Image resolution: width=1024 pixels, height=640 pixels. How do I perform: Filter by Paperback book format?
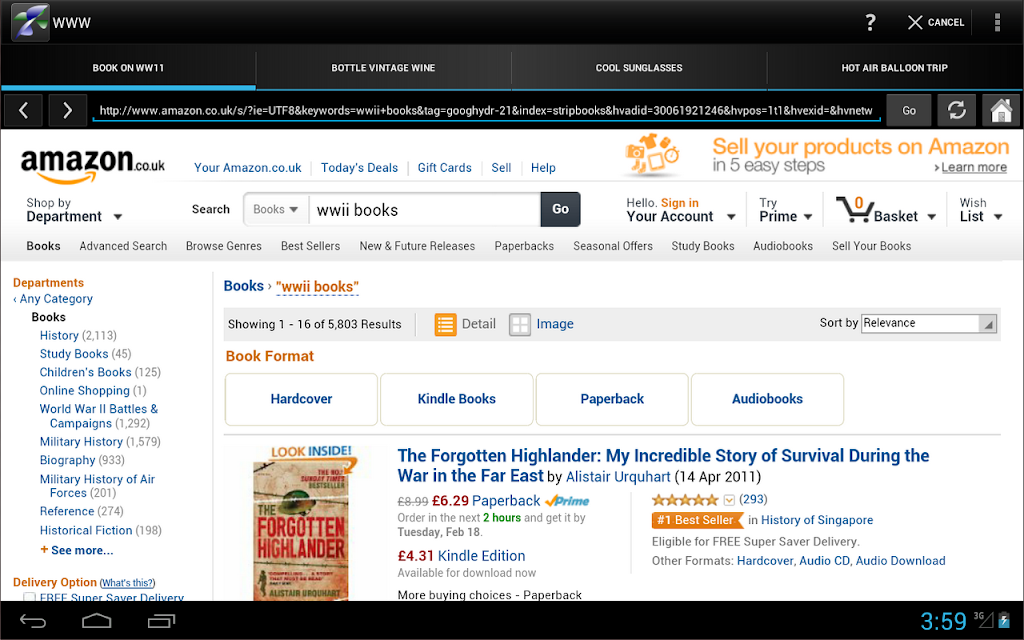click(x=612, y=399)
